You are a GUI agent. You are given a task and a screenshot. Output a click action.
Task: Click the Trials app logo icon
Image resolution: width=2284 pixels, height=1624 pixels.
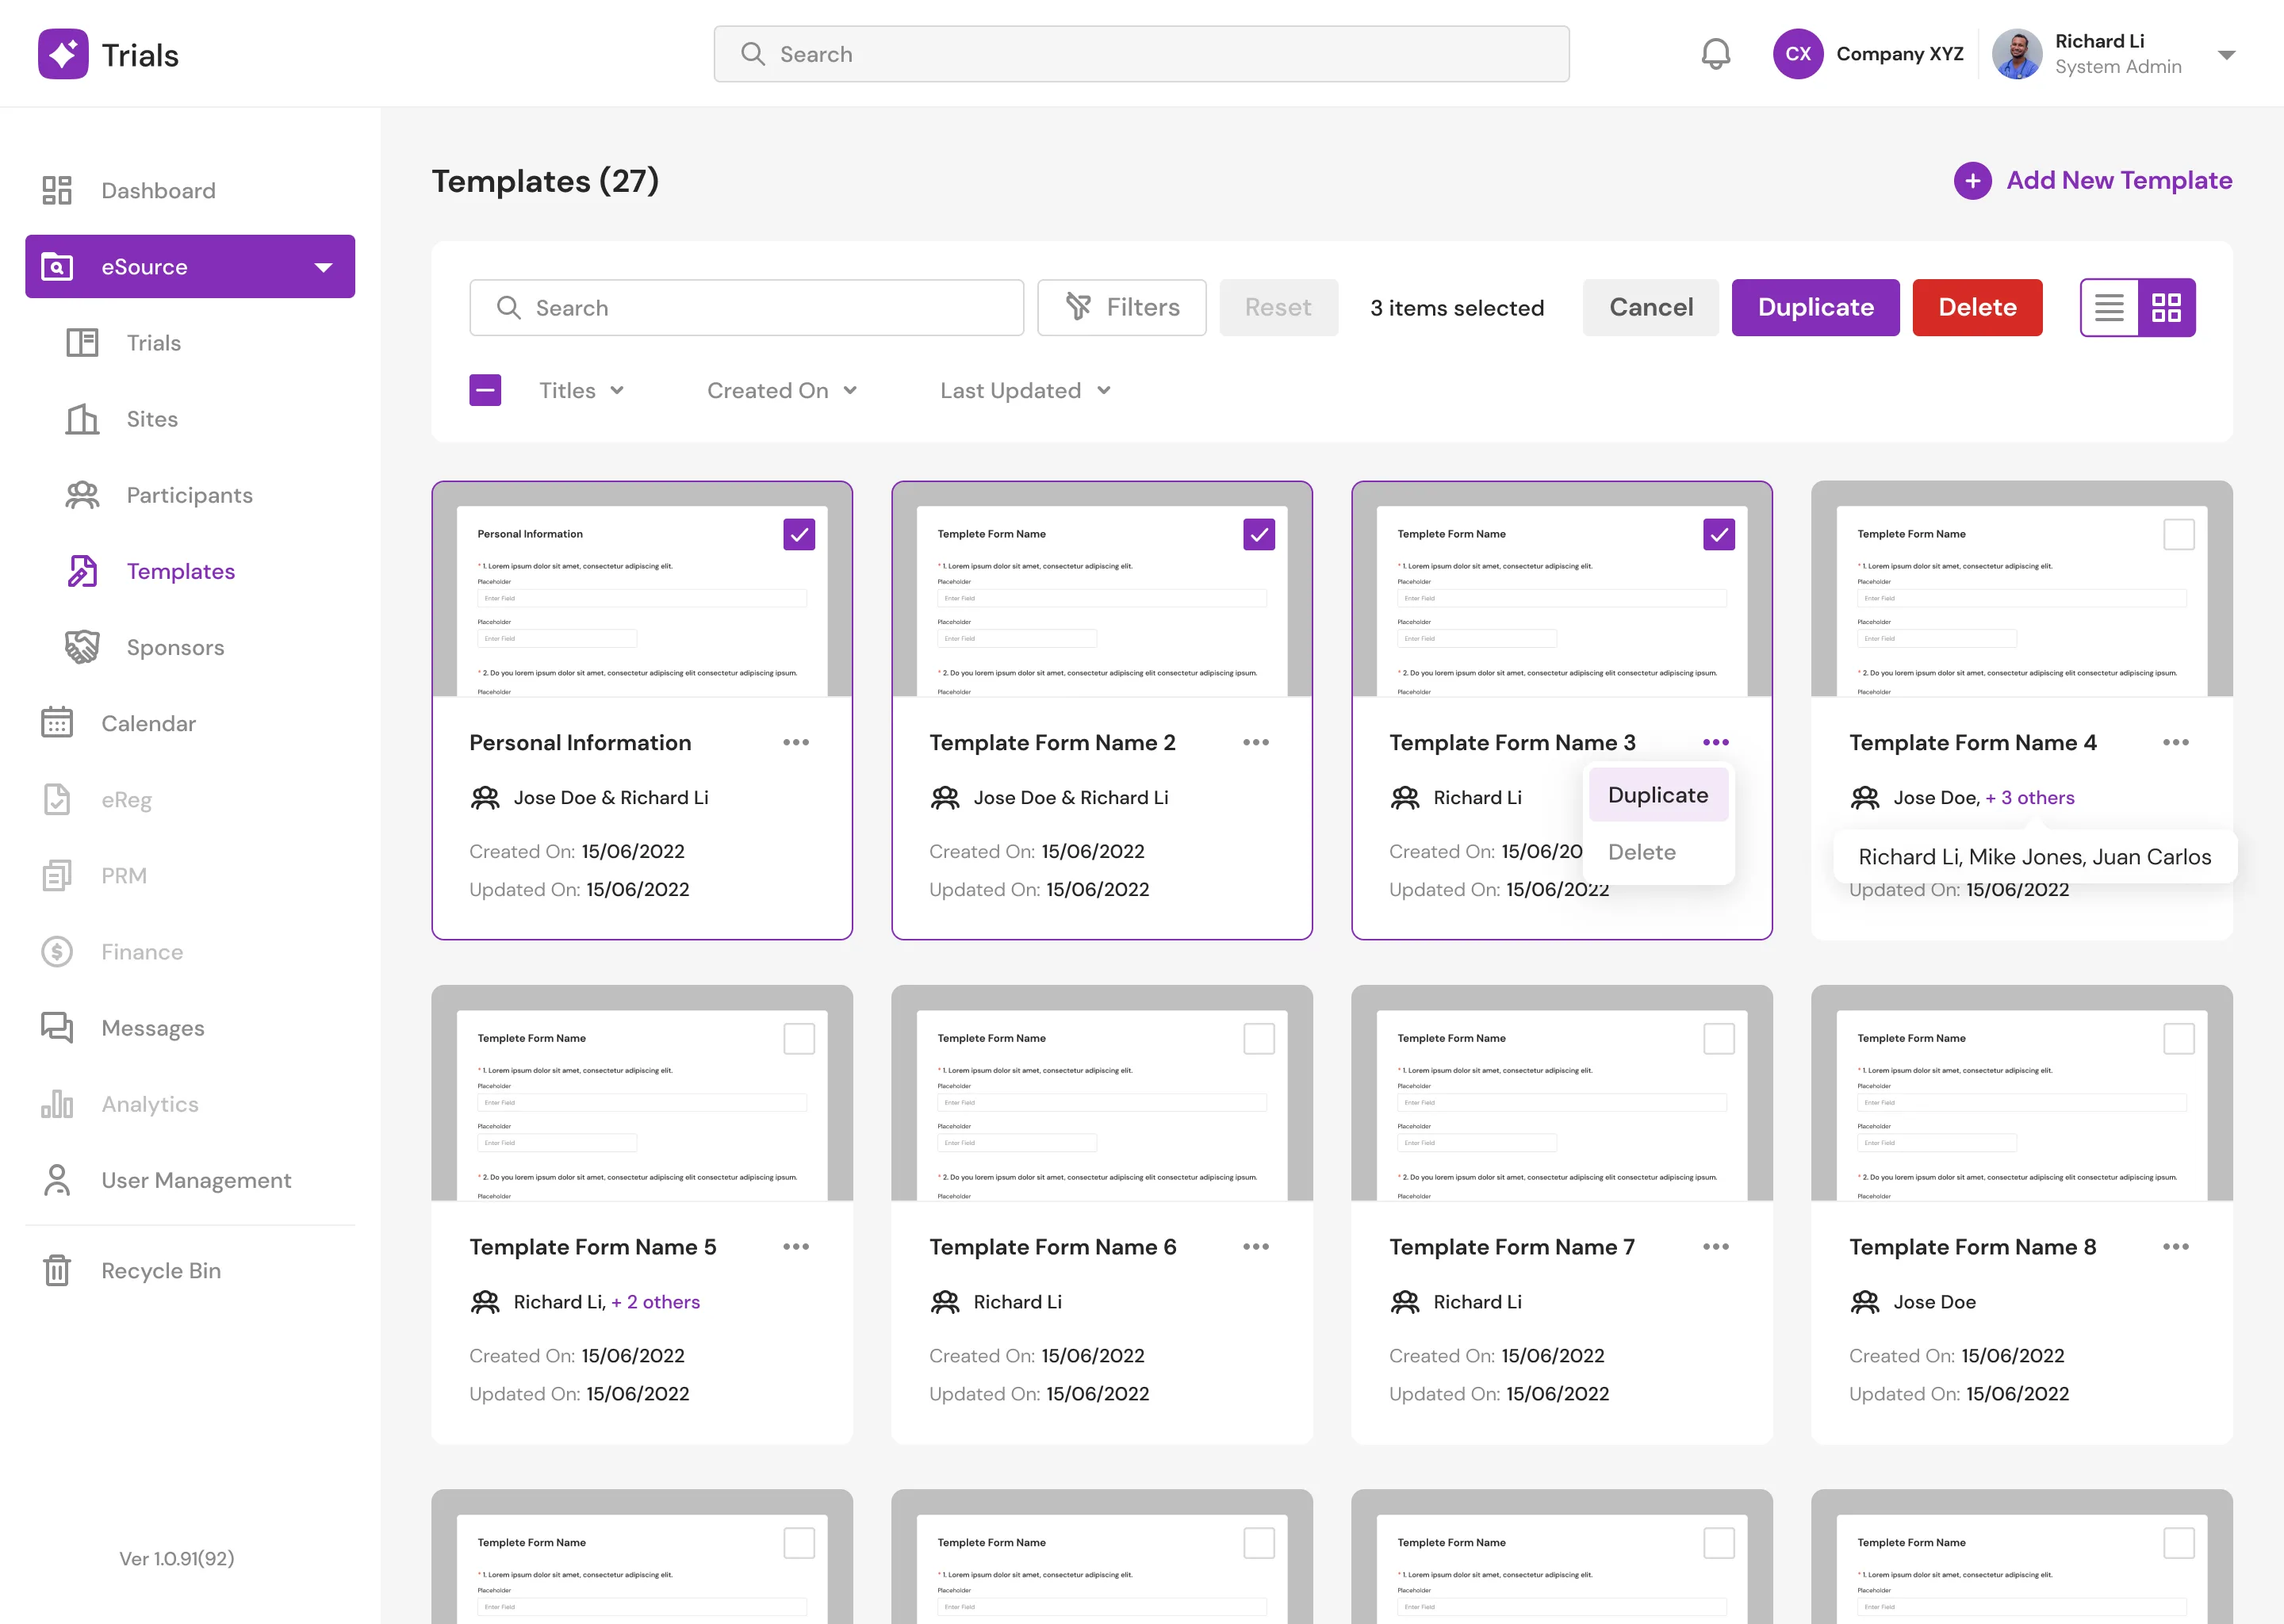pyautogui.click(x=63, y=54)
